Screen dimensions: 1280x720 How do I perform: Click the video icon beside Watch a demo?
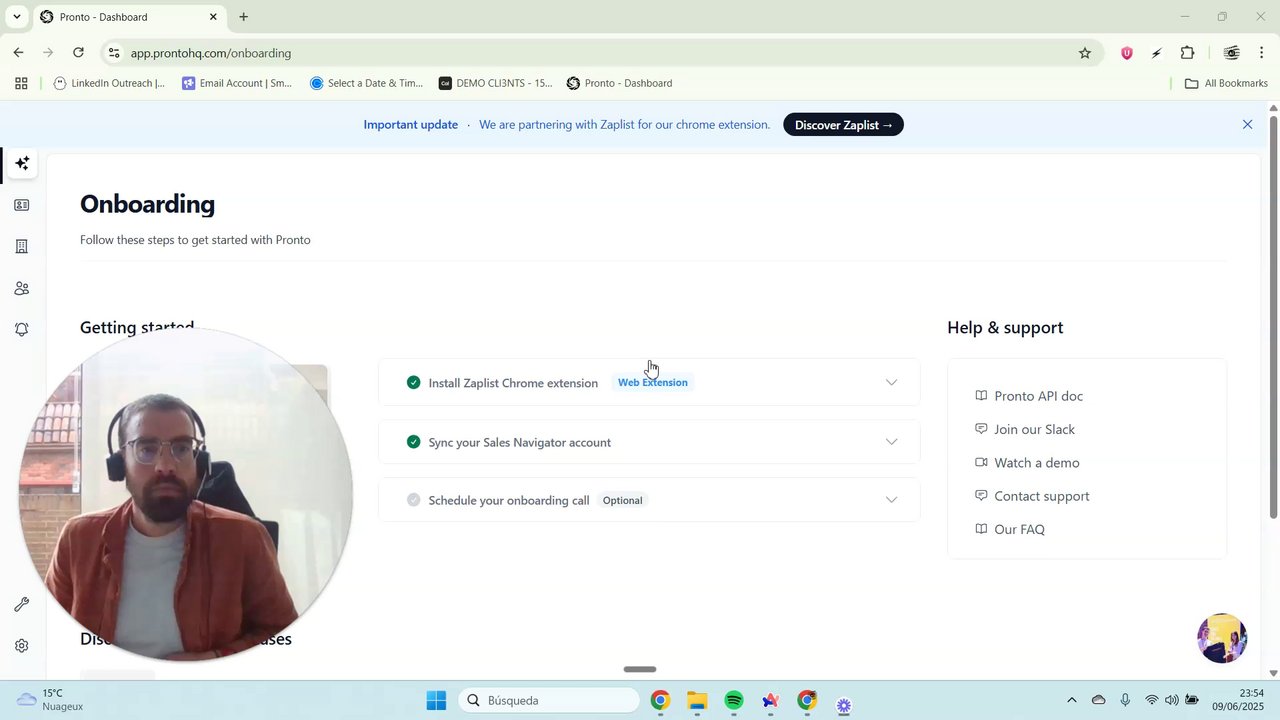pos(981,463)
